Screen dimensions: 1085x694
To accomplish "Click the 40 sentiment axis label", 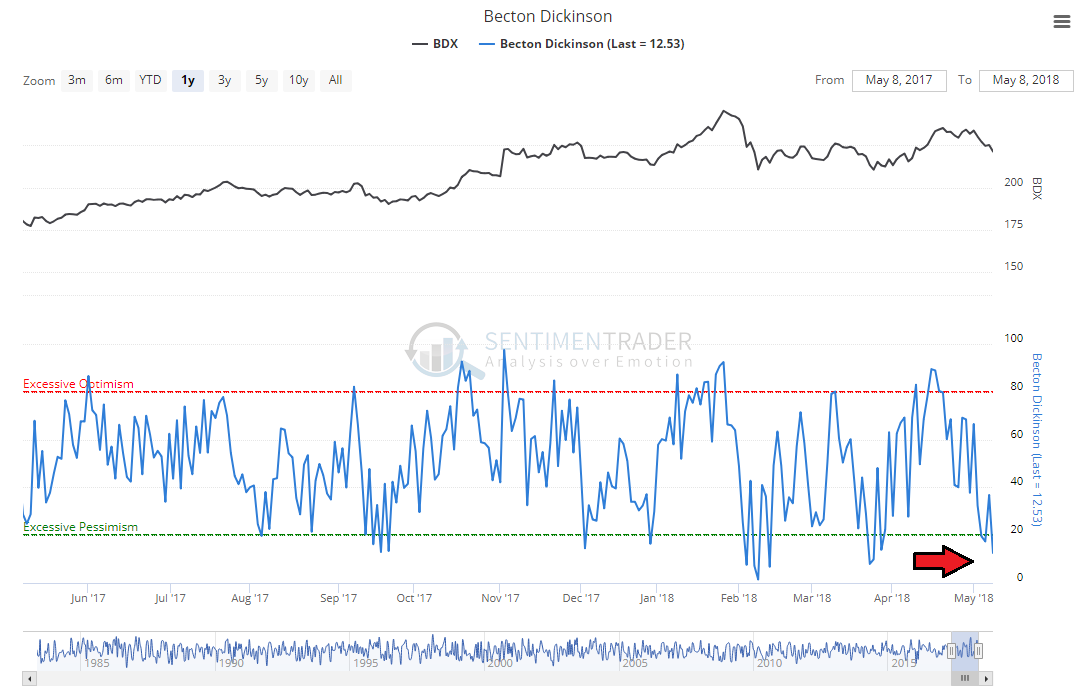I will (1016, 482).
